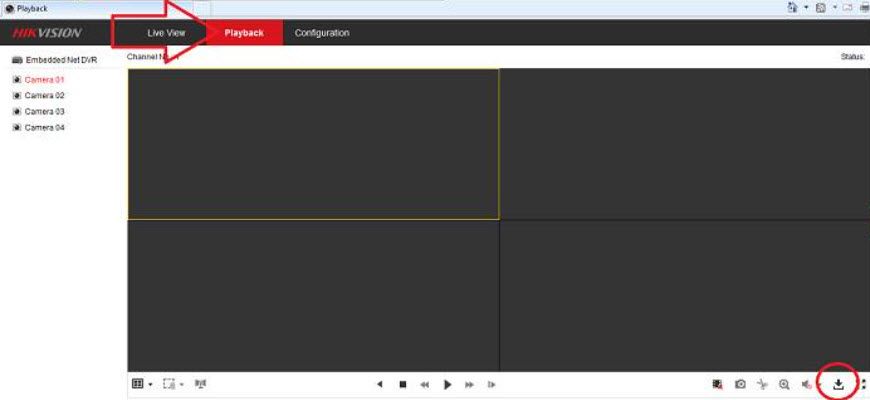Click the Camera 02 camera icon
Image resolution: width=870 pixels, height=400 pixels.
point(17,95)
